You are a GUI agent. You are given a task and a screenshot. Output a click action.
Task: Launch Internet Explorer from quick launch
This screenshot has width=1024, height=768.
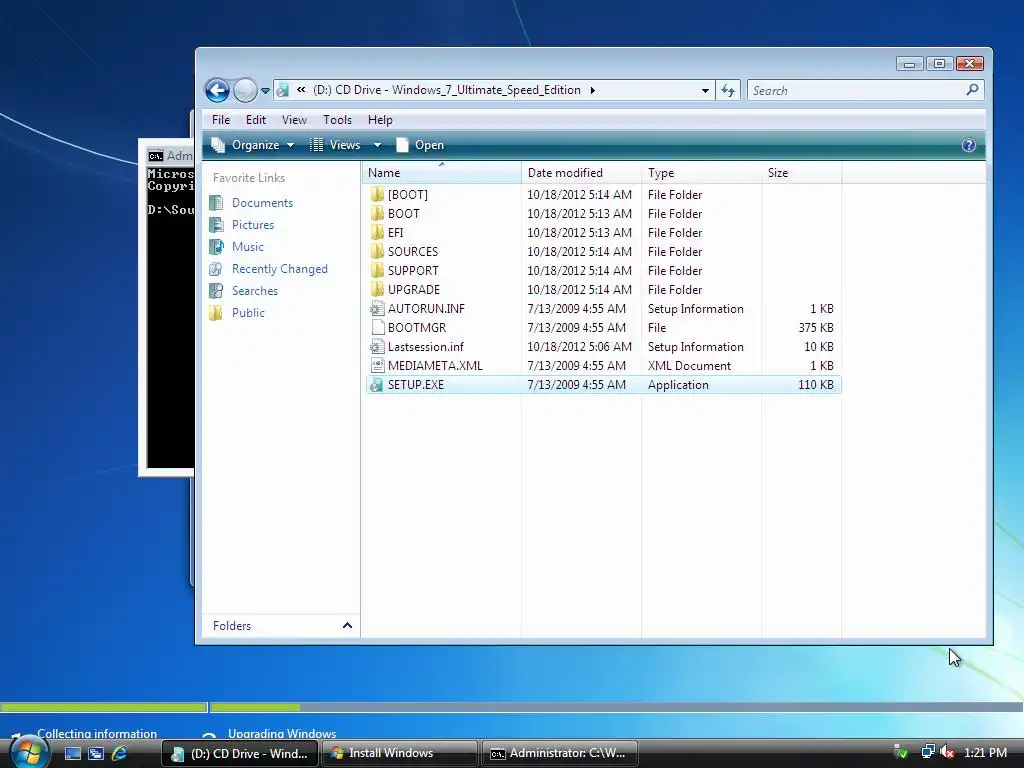pos(120,753)
